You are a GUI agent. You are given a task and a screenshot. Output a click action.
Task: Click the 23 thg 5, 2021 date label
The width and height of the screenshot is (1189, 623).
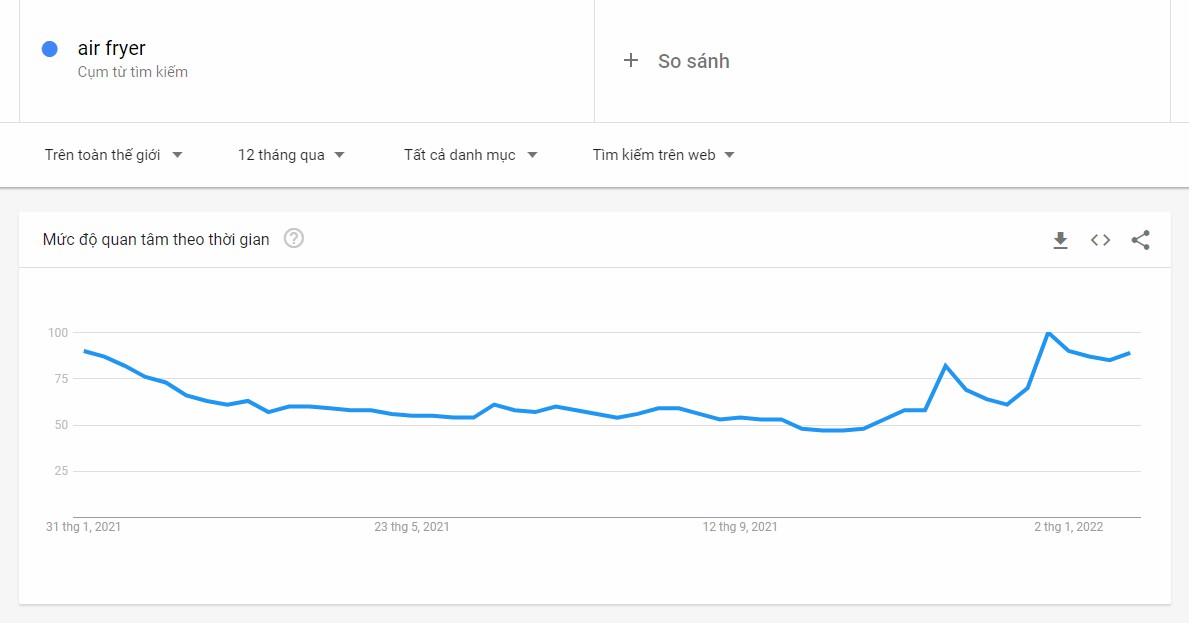[x=411, y=527]
